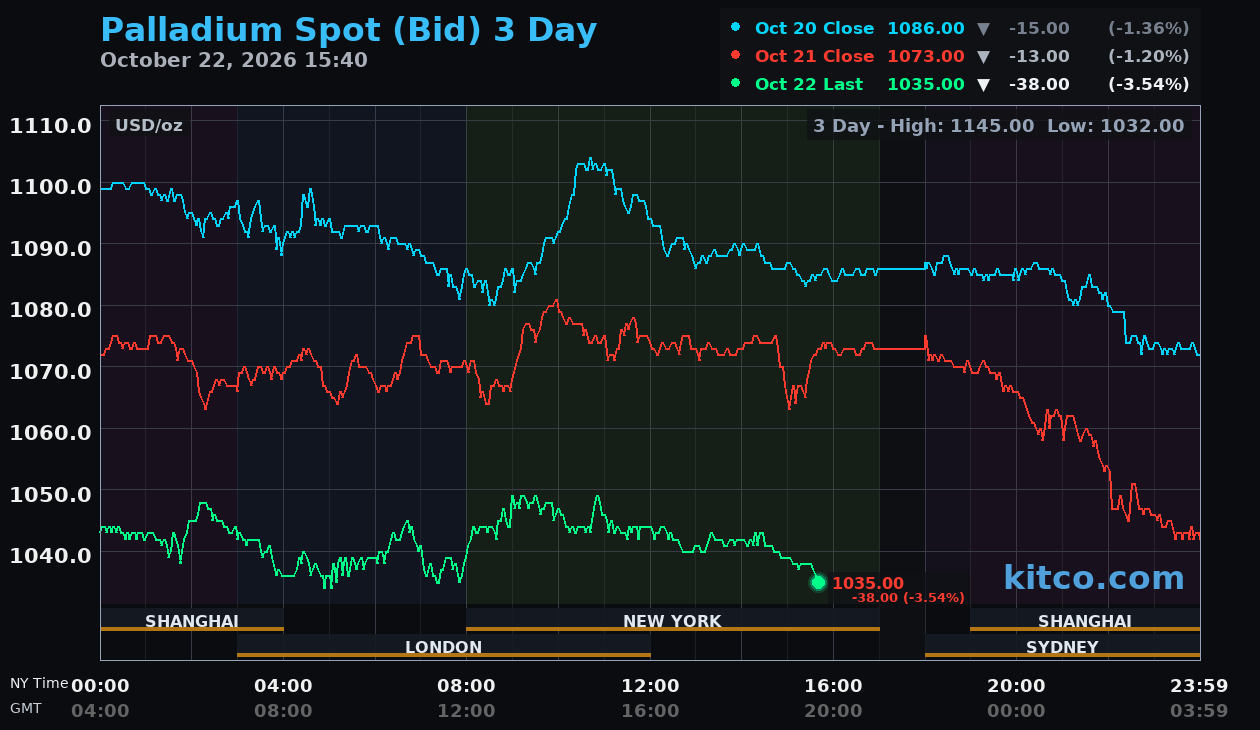The image size is (1260, 730).
Task: Click the Oct 21 down-arrow change indicator
Action: [983, 56]
